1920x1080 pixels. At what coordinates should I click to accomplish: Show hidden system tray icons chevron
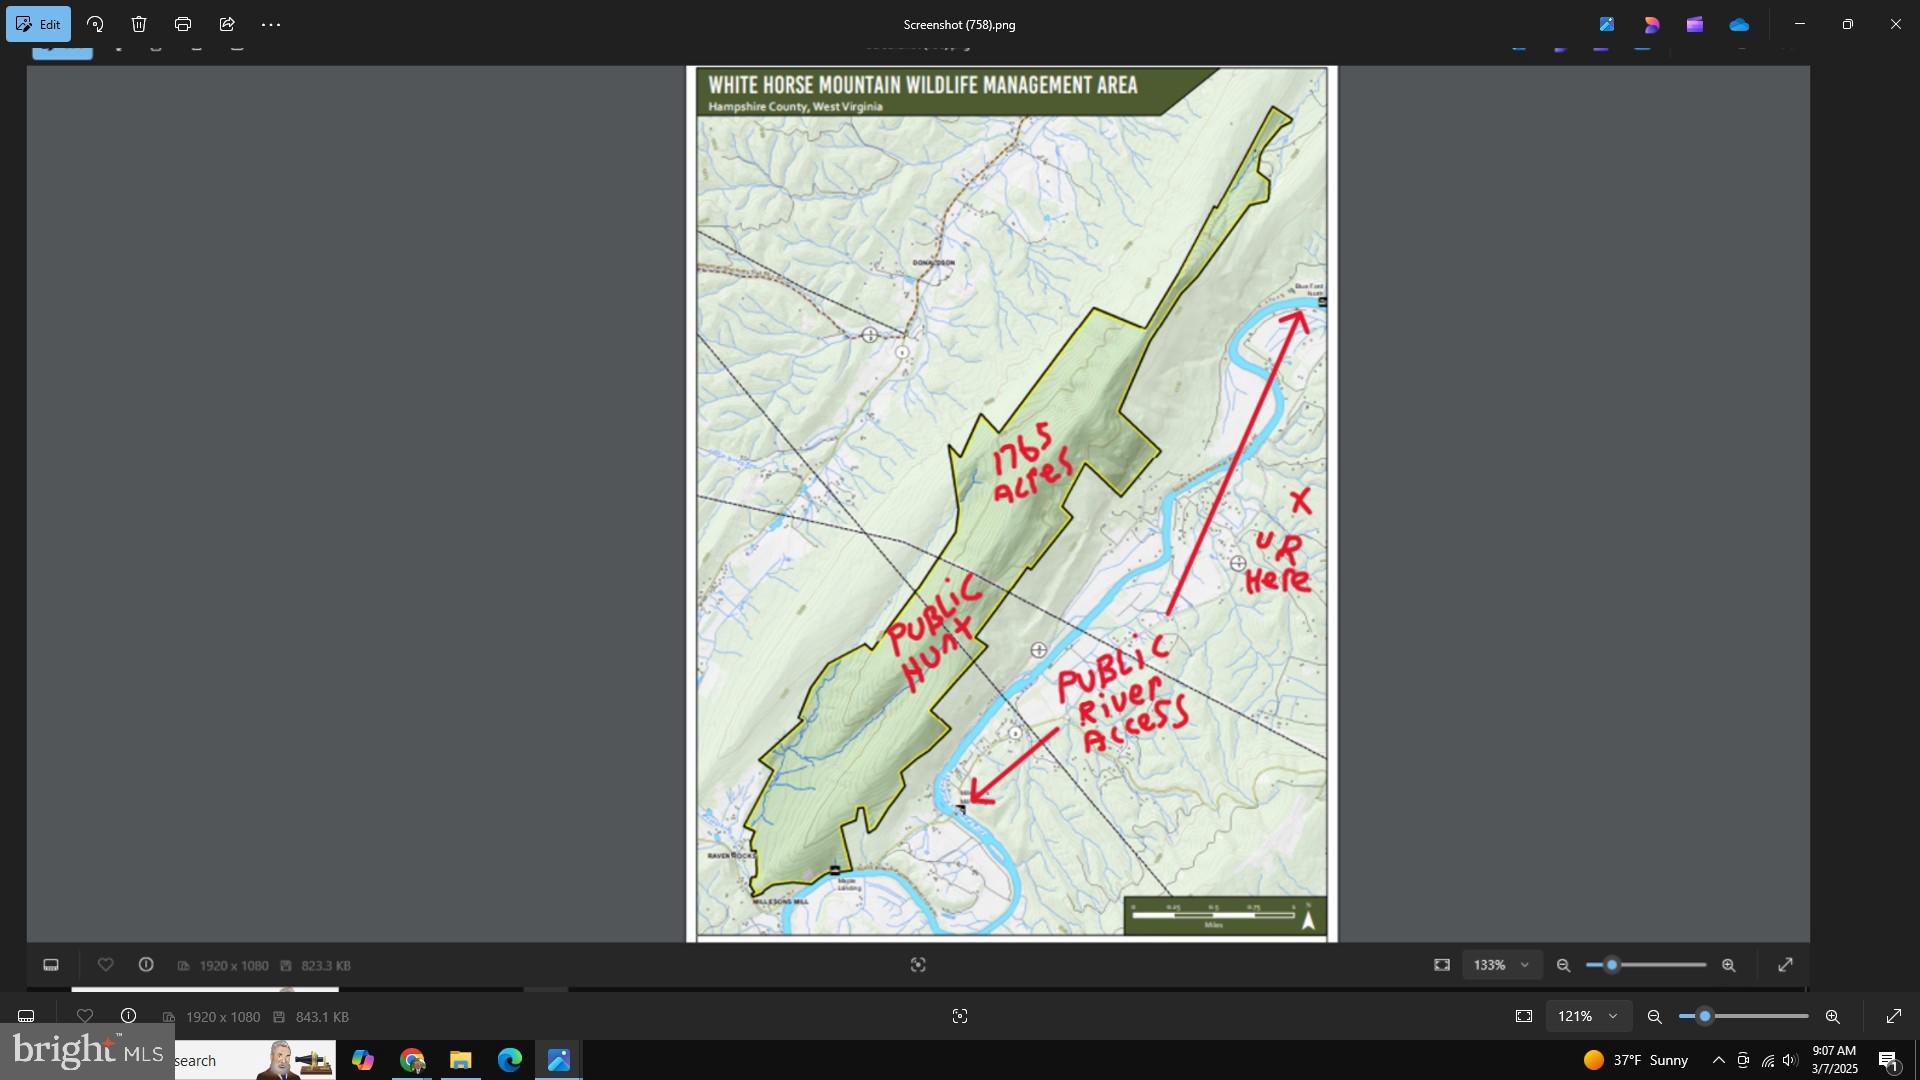[1718, 1060]
